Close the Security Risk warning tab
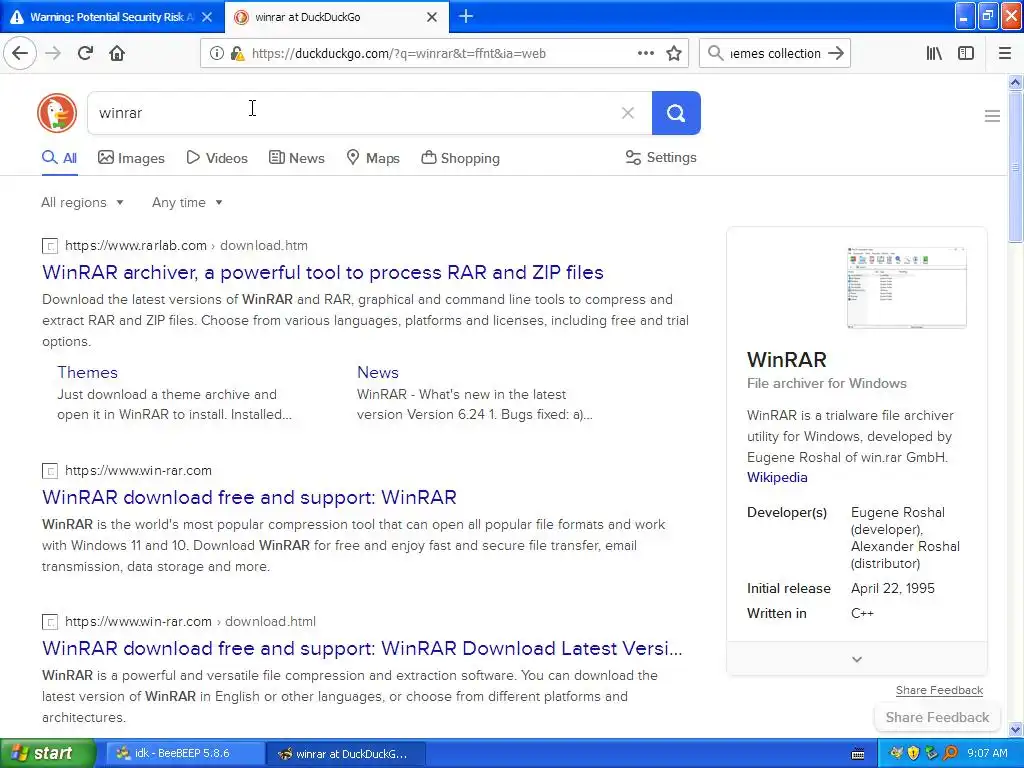 [x=207, y=17]
